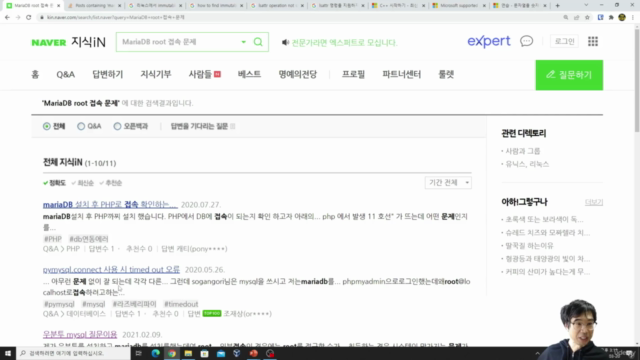640x360 pixels.
Task: Open the 명예의전당 menu
Action: click(x=298, y=74)
